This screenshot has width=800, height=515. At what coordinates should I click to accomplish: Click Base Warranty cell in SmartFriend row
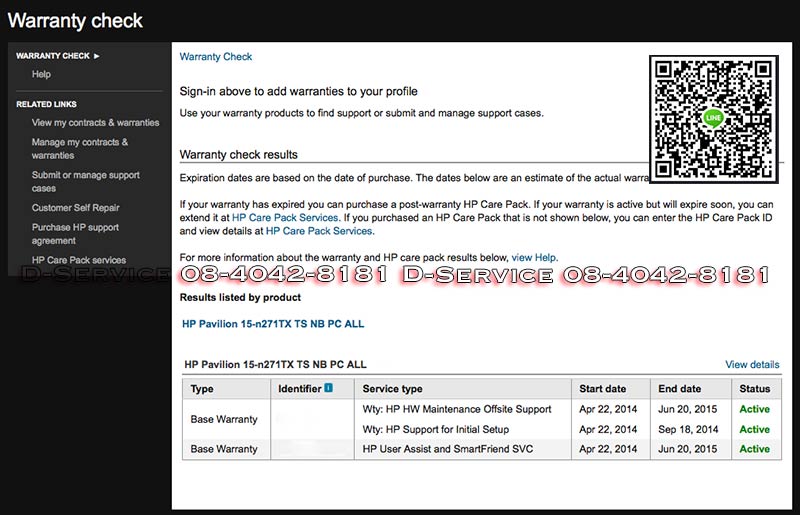click(x=224, y=449)
